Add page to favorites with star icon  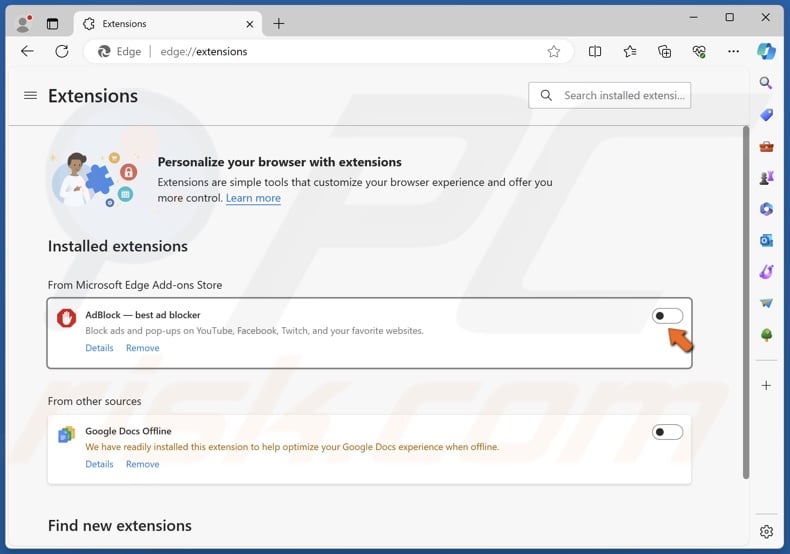click(x=554, y=51)
